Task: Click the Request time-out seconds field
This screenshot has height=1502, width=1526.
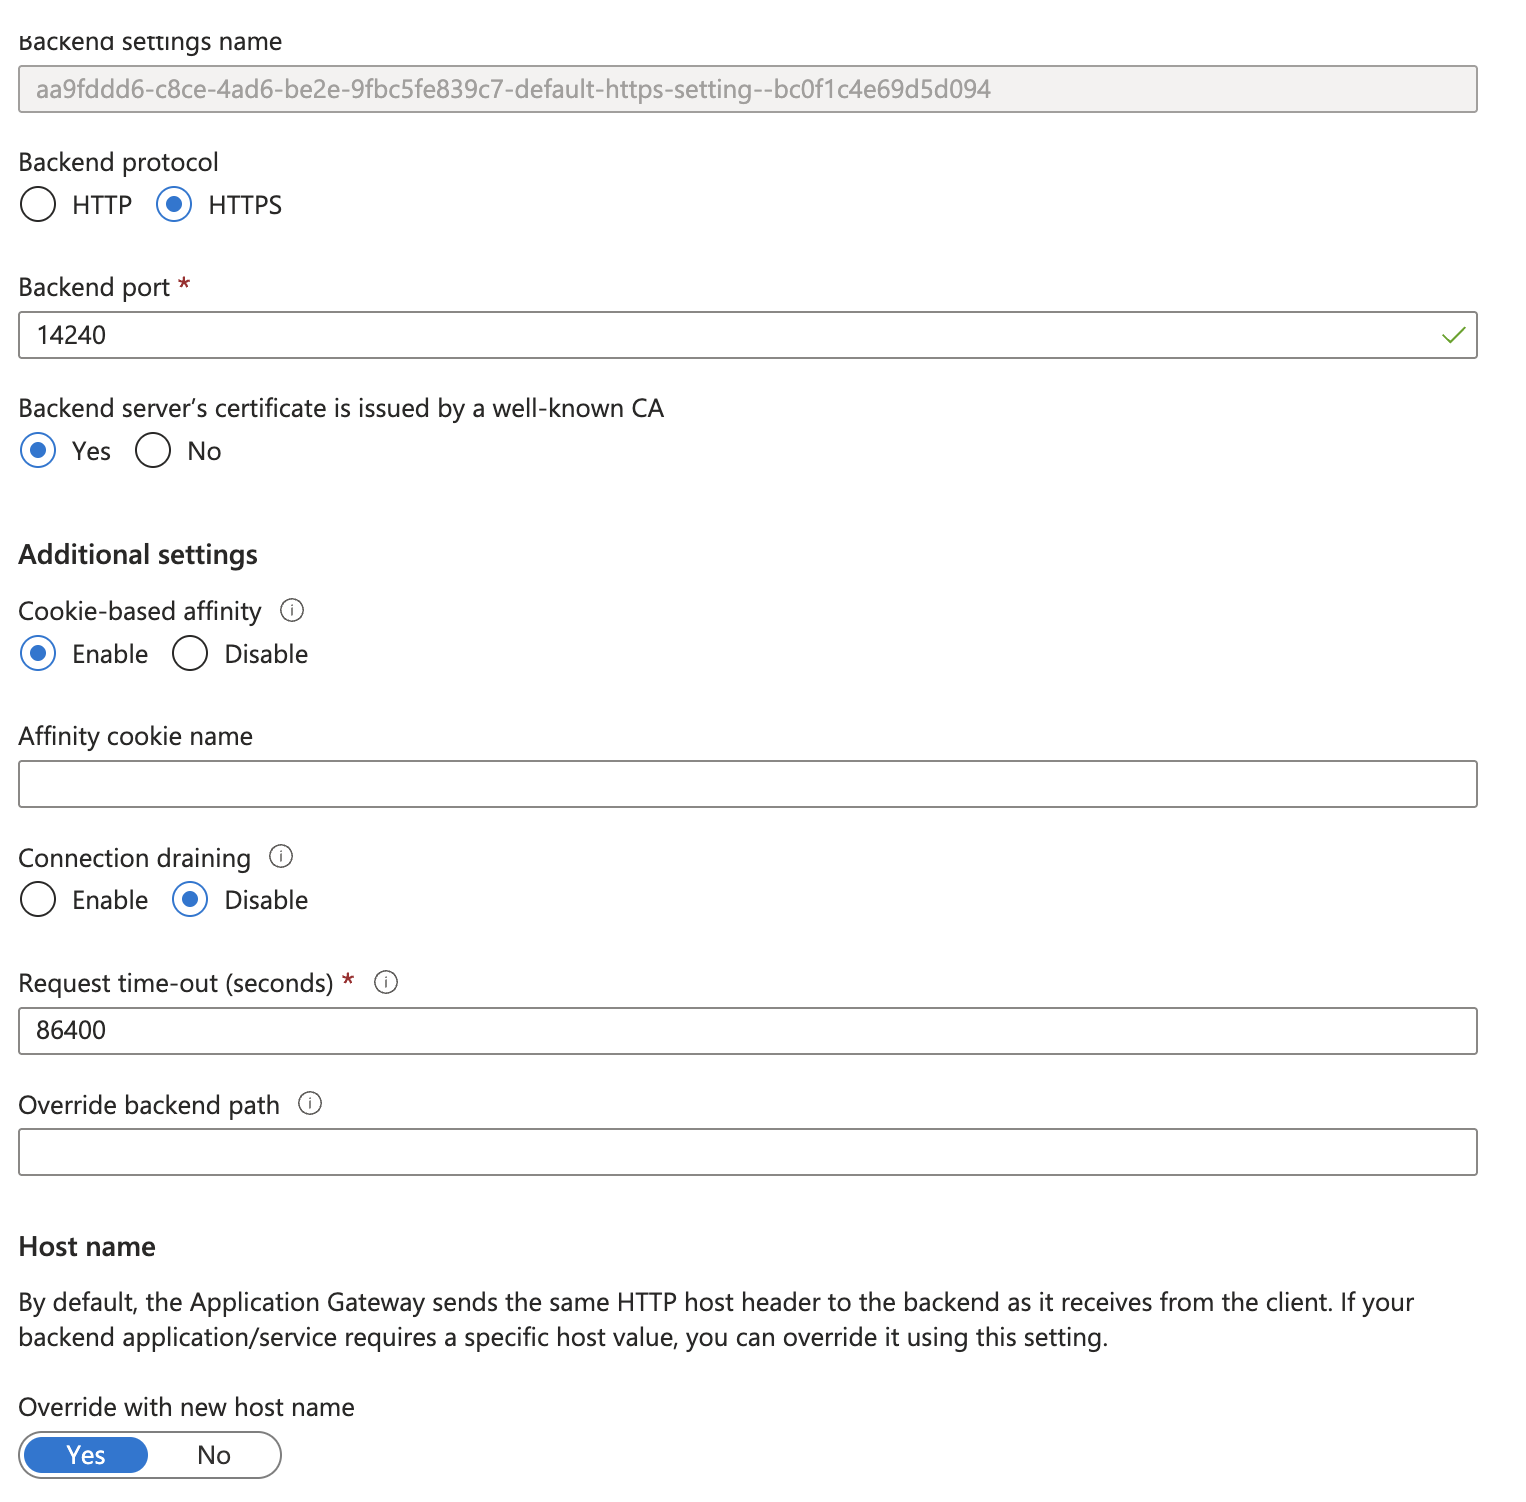Action: 747,1031
